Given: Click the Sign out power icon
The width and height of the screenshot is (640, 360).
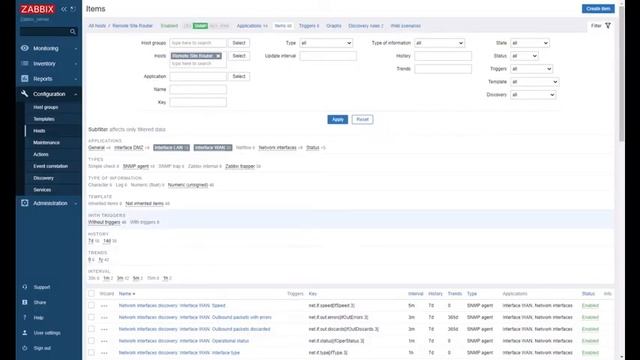Looking at the screenshot, I should click(25, 348).
